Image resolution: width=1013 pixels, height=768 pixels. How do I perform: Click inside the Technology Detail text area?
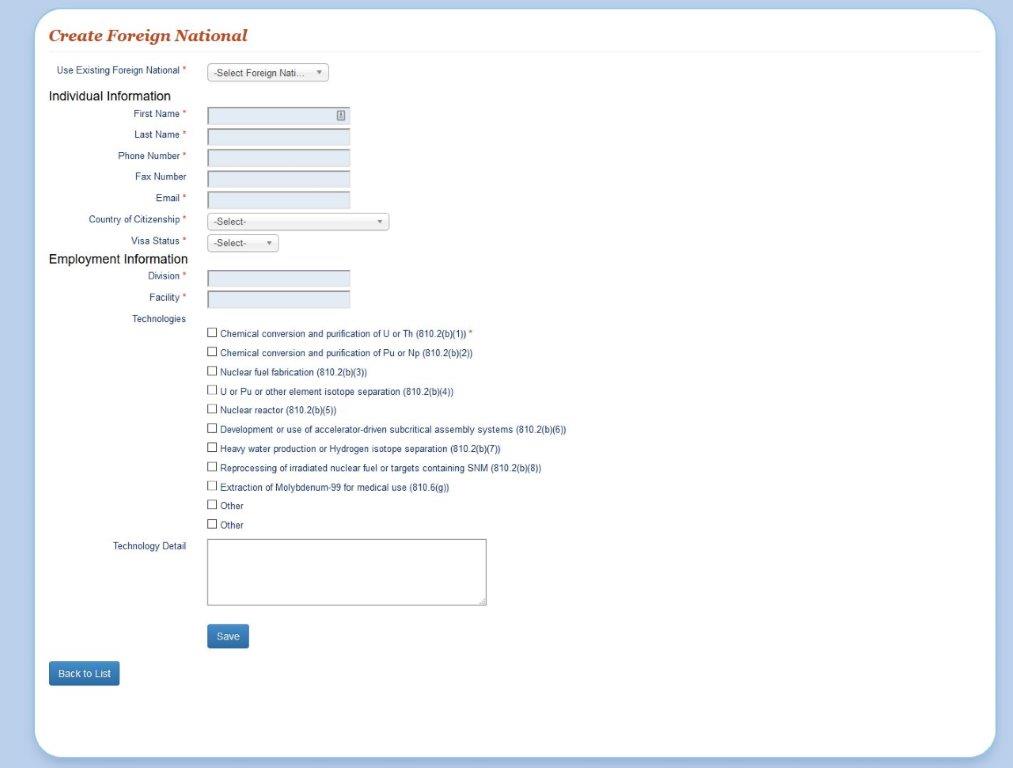tap(346, 572)
